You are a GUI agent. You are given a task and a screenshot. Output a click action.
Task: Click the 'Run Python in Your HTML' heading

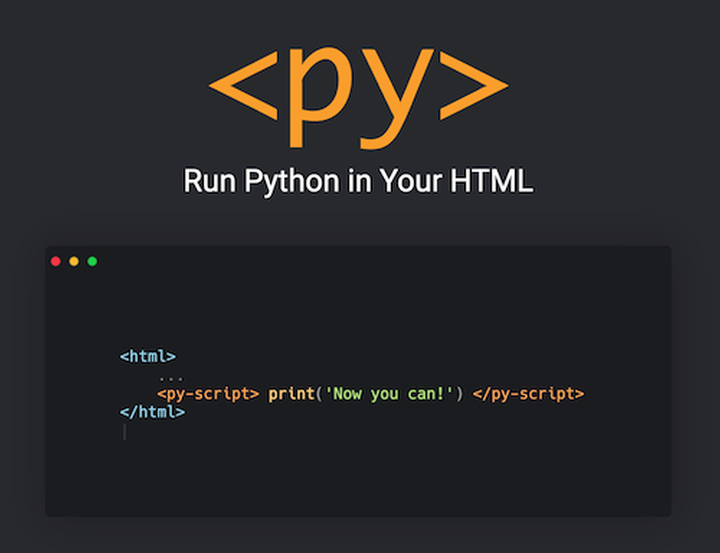358,181
